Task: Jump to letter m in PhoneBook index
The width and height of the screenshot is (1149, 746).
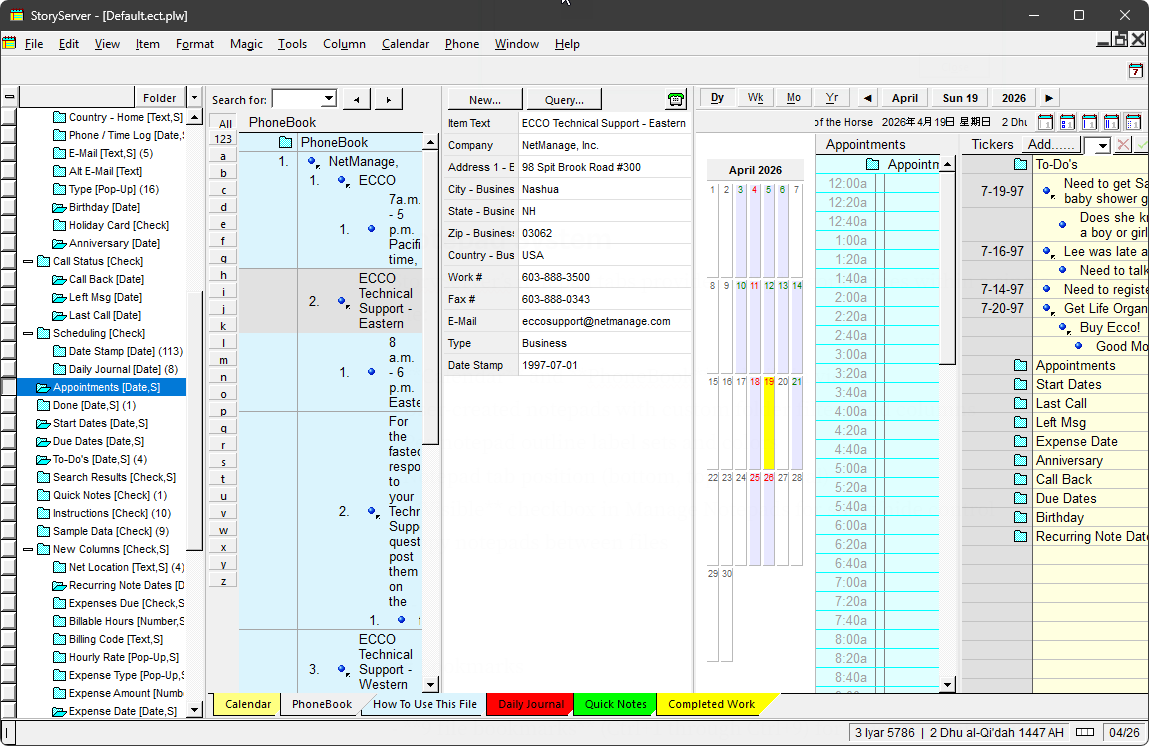Action: pyautogui.click(x=223, y=360)
